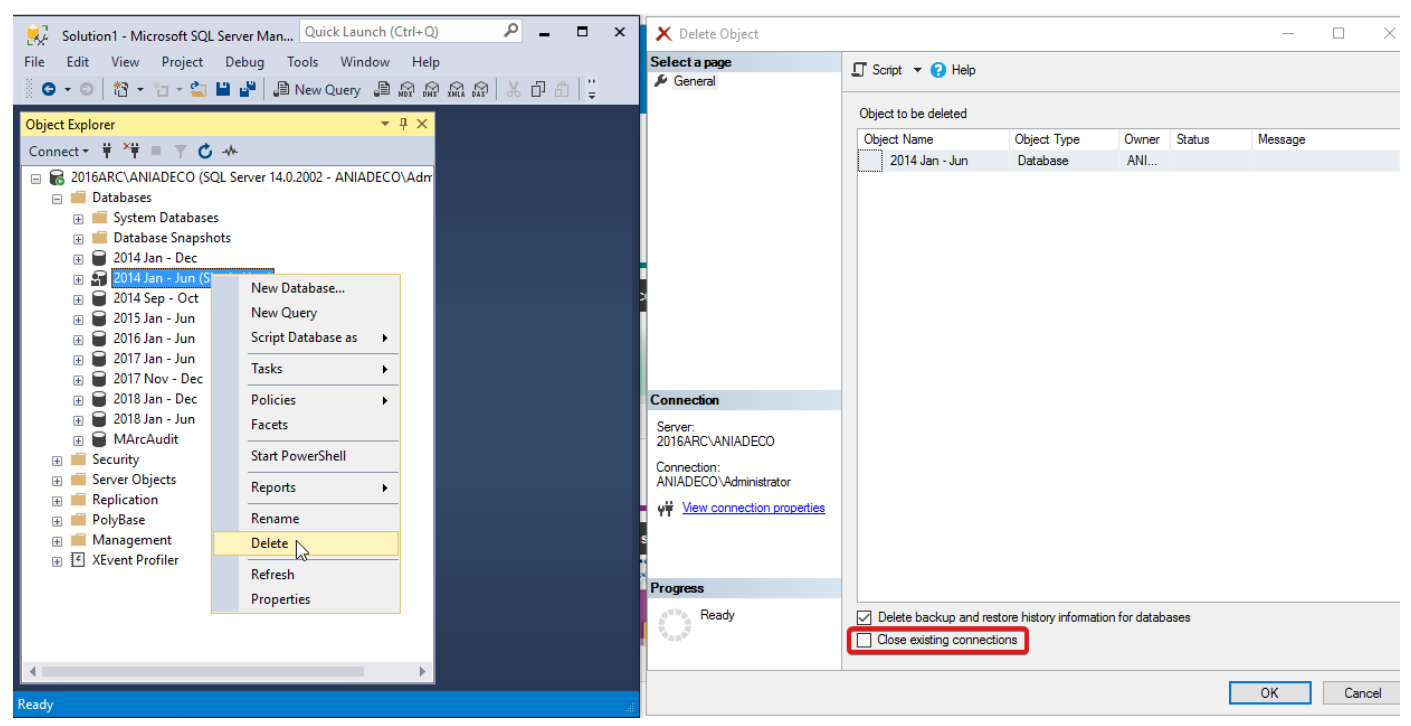Click the Disconnect icon in Object Explorer
Viewport: 1411px width, 726px height.
[131, 151]
